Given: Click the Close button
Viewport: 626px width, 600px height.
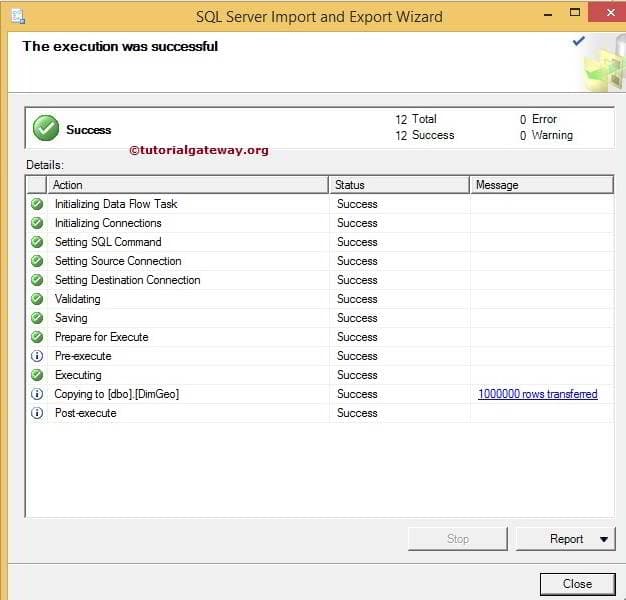Looking at the screenshot, I should click(577, 584).
